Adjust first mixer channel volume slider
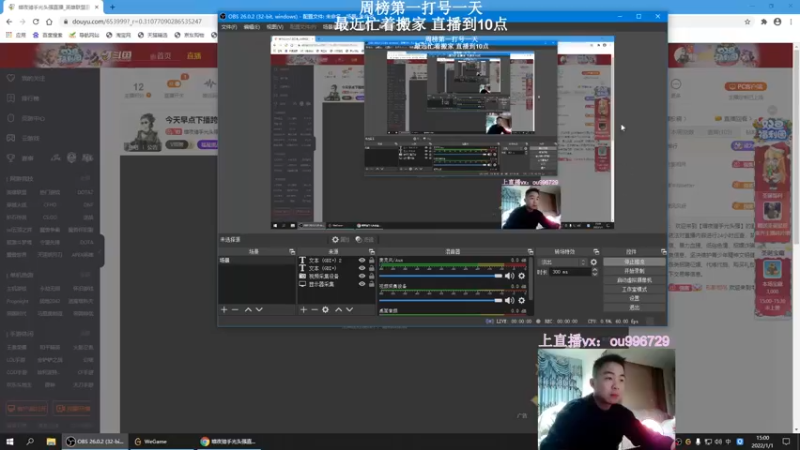 [441, 276]
